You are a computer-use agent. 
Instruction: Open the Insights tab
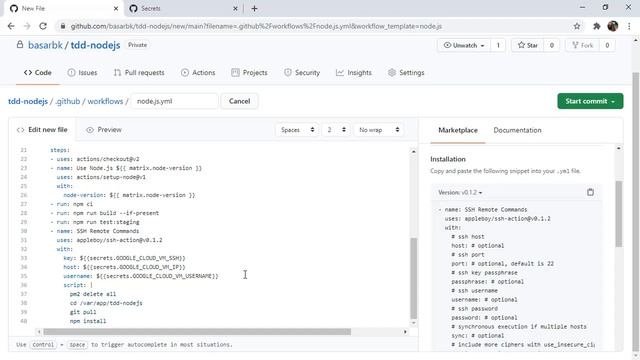(354, 73)
